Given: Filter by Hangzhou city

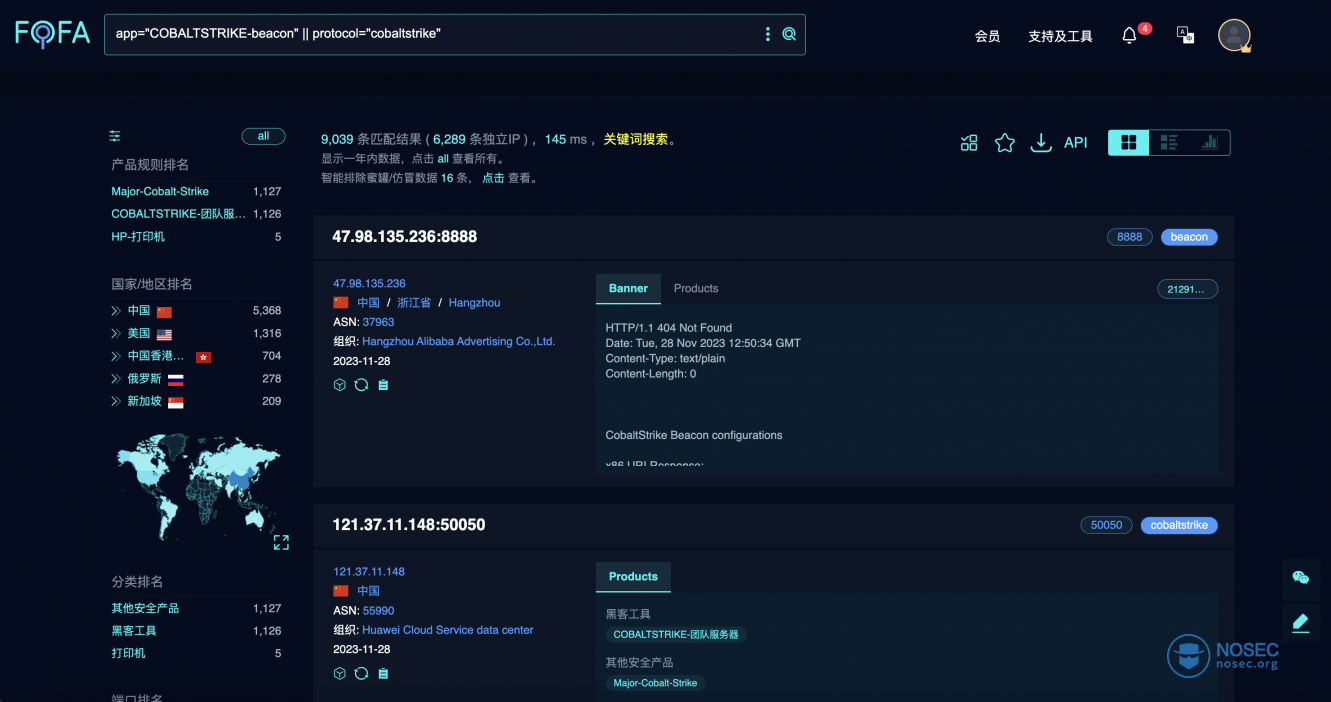Looking at the screenshot, I should click(x=474, y=303).
